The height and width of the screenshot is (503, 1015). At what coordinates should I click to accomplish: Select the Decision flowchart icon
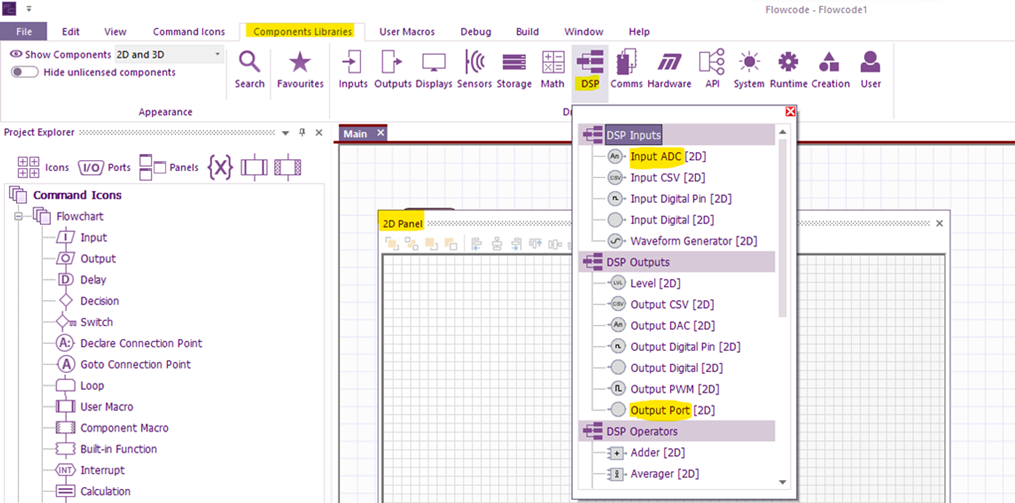(x=88, y=301)
